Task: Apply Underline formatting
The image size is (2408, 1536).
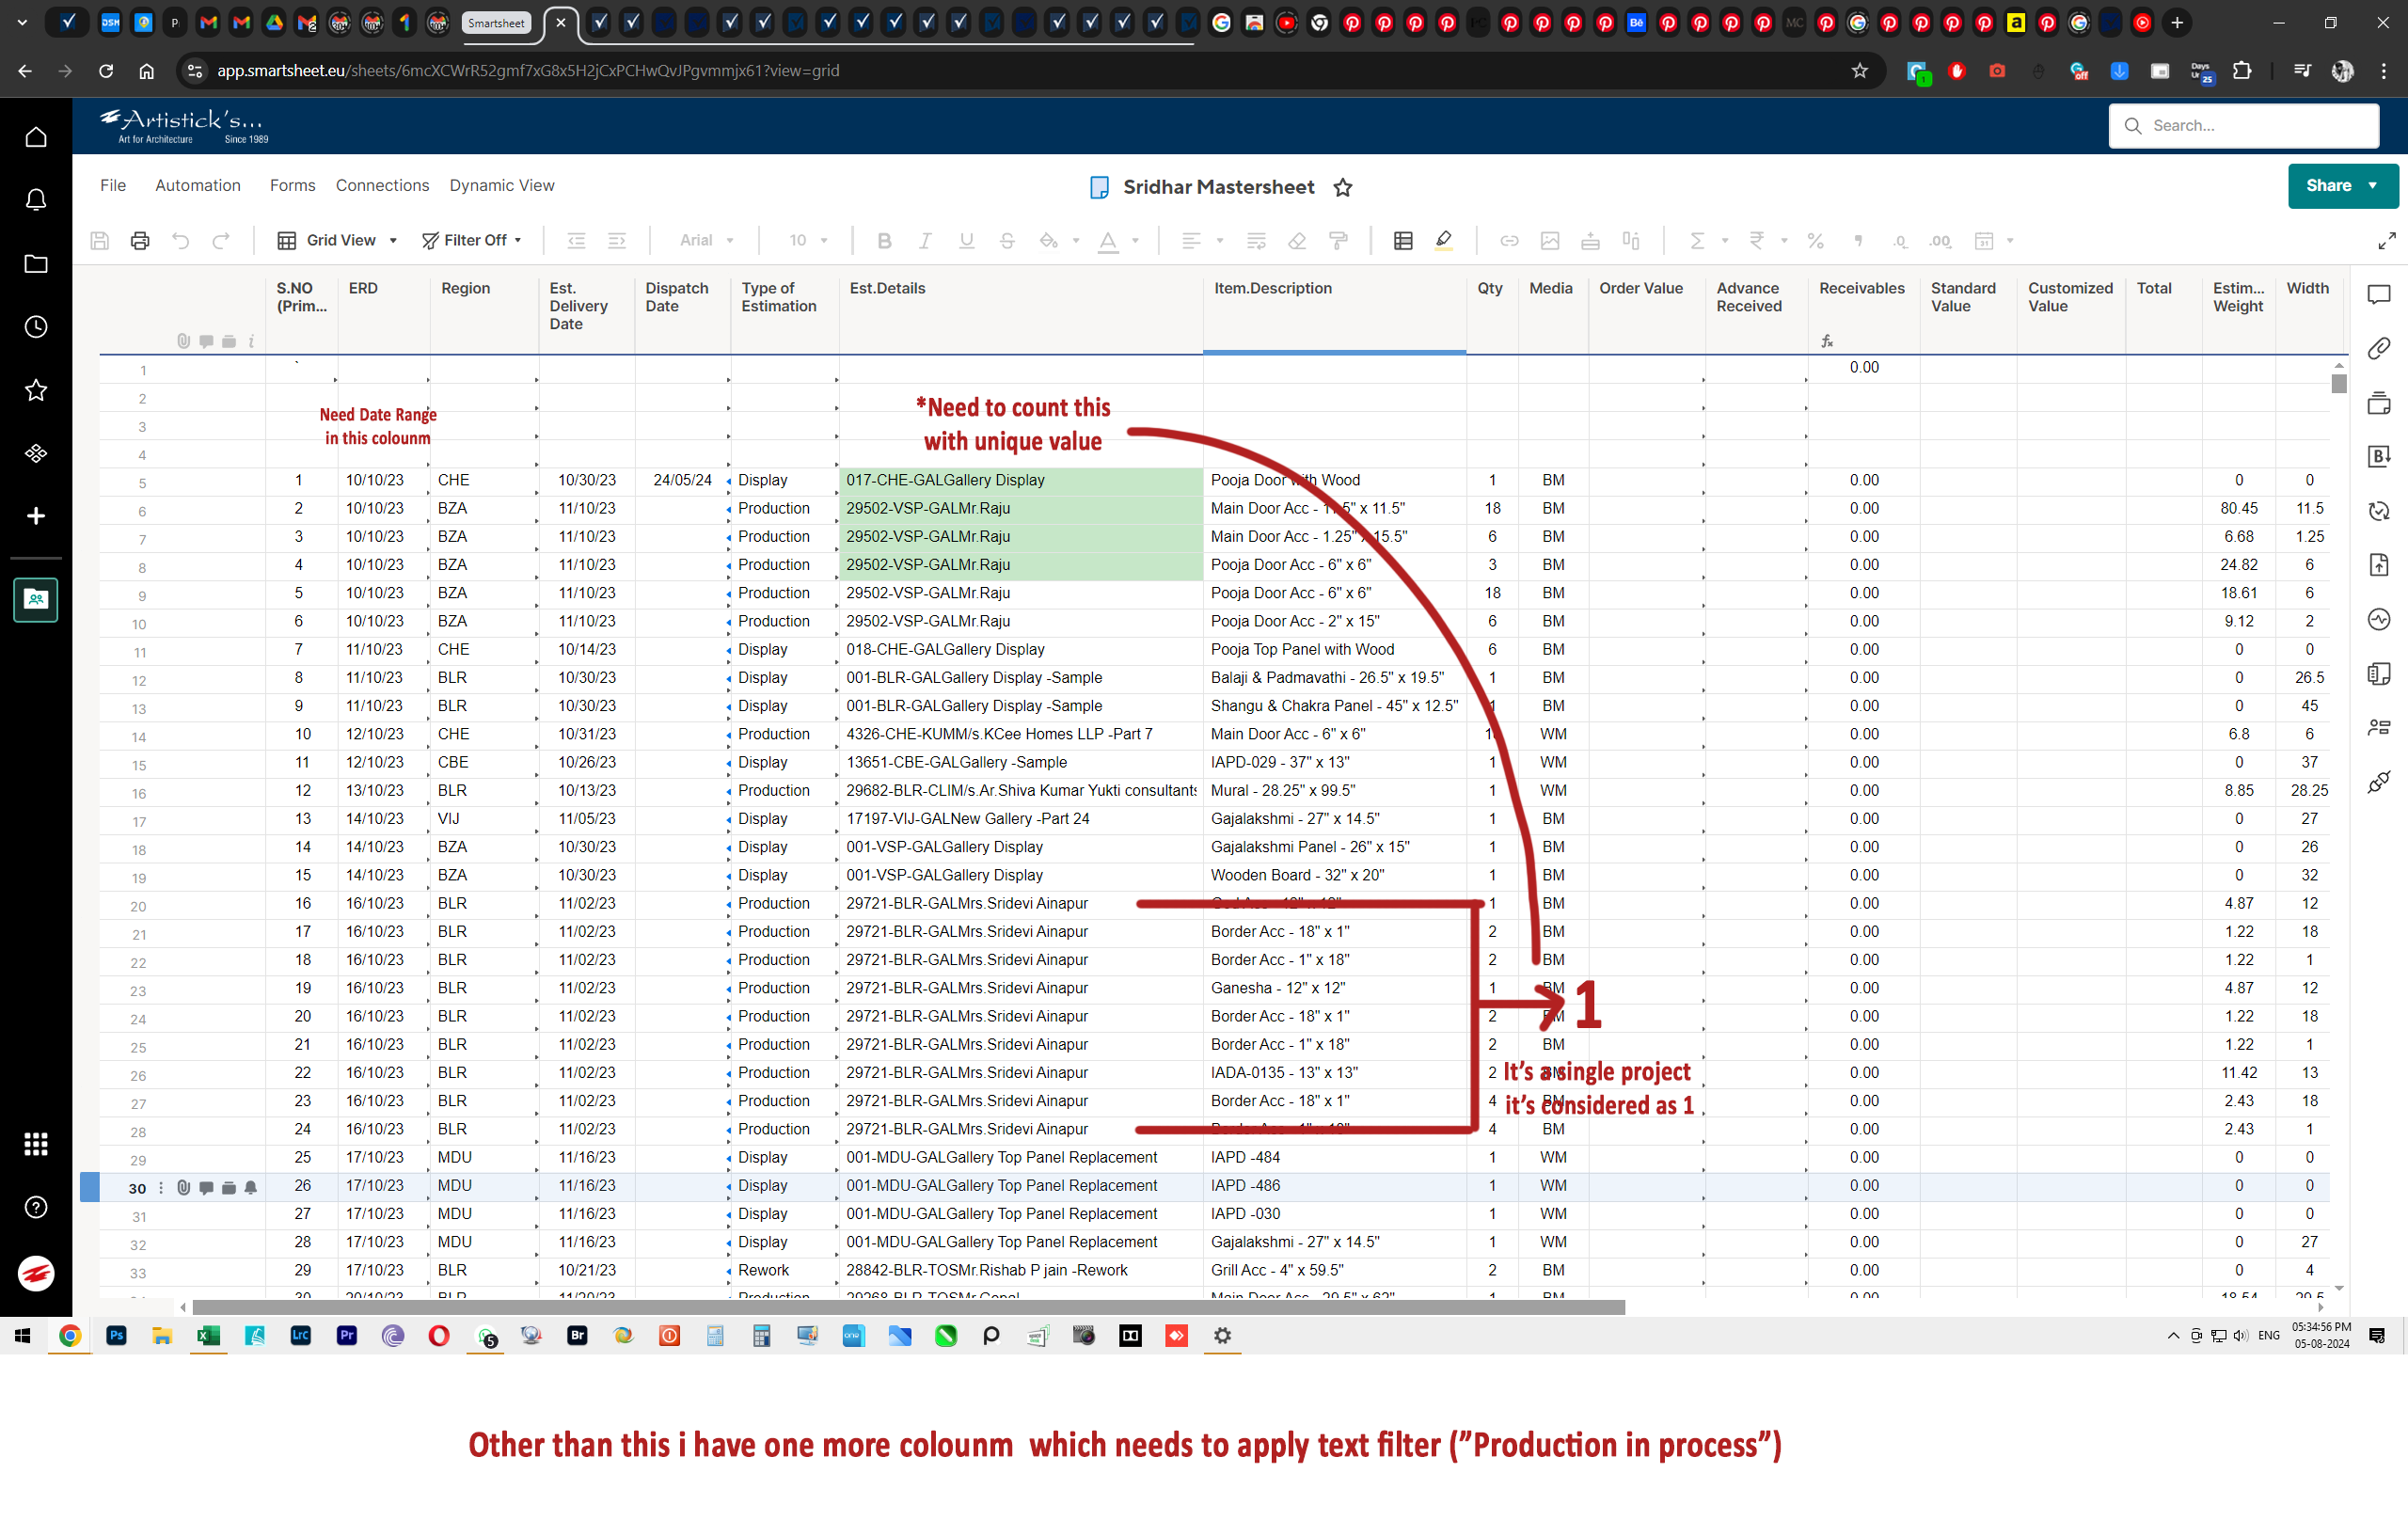Action: [966, 240]
